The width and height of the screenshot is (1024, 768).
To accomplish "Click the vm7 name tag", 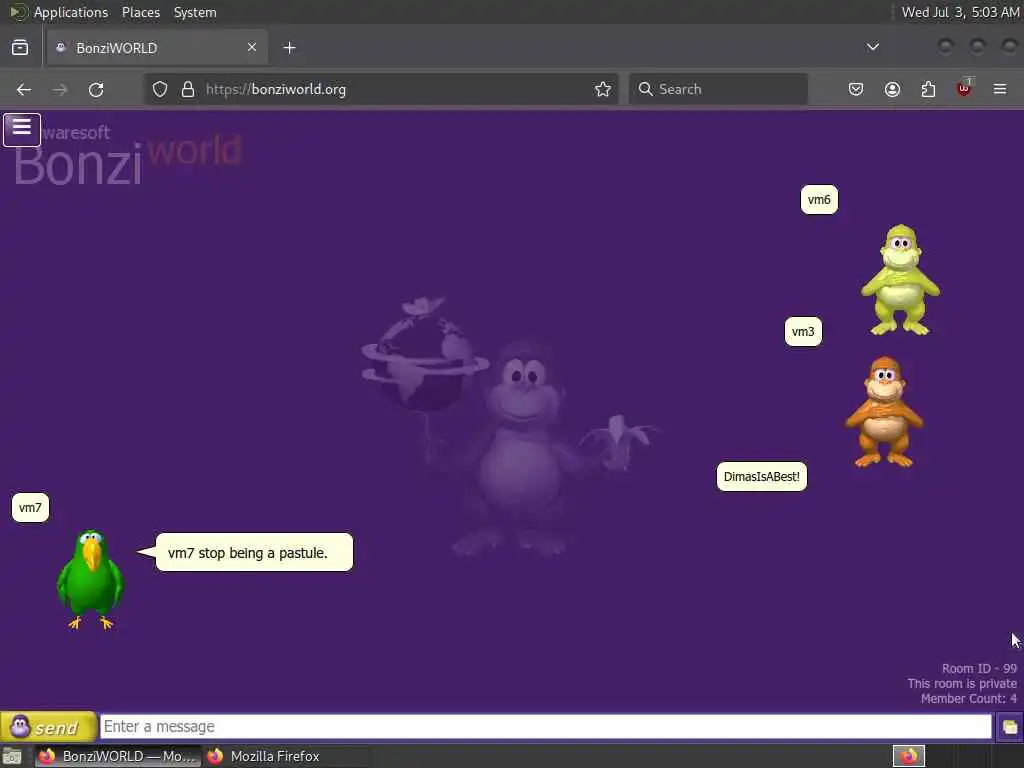I will coord(30,508).
